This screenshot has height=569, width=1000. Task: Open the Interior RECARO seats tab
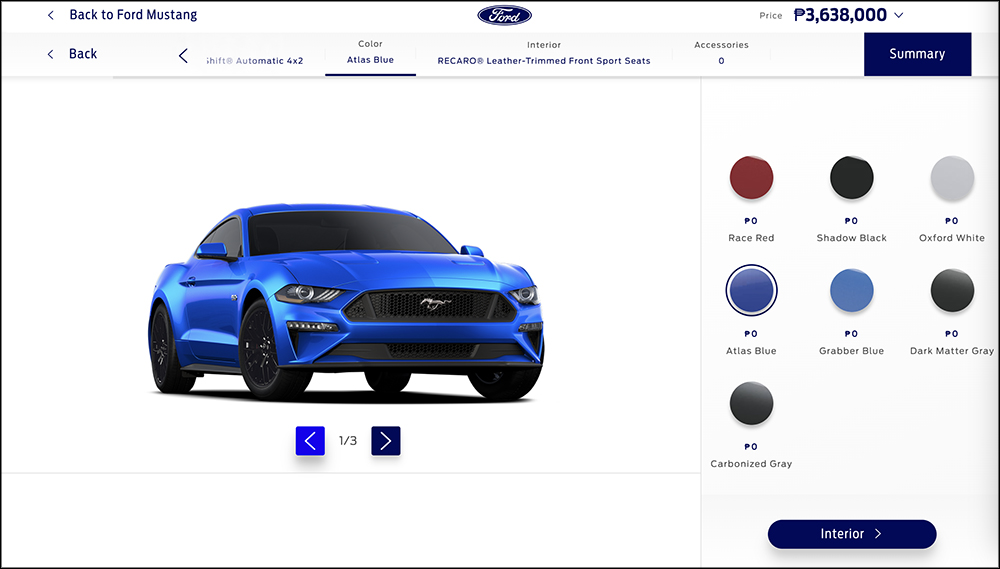544,53
